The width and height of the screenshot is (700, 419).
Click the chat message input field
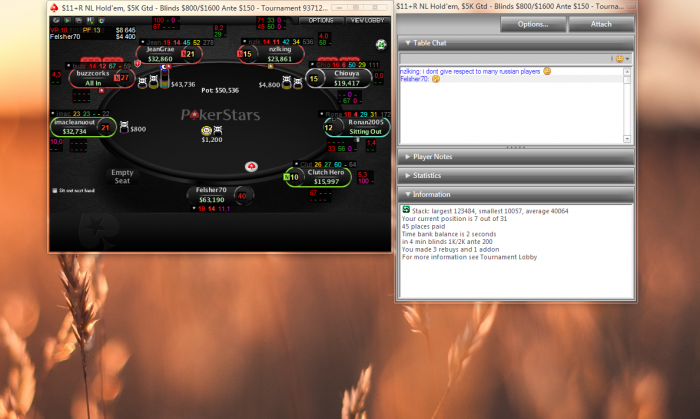[x=505, y=59]
